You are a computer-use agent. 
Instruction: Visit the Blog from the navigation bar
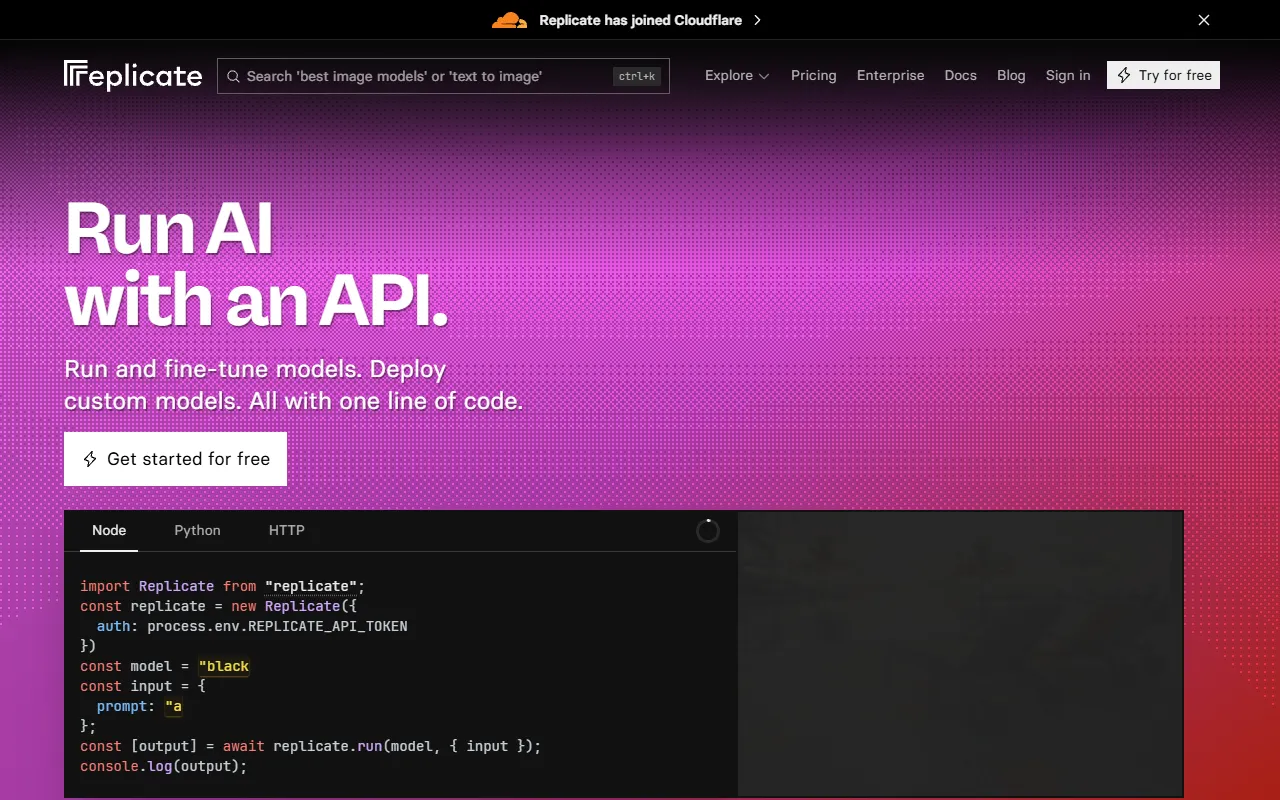[x=1011, y=75]
